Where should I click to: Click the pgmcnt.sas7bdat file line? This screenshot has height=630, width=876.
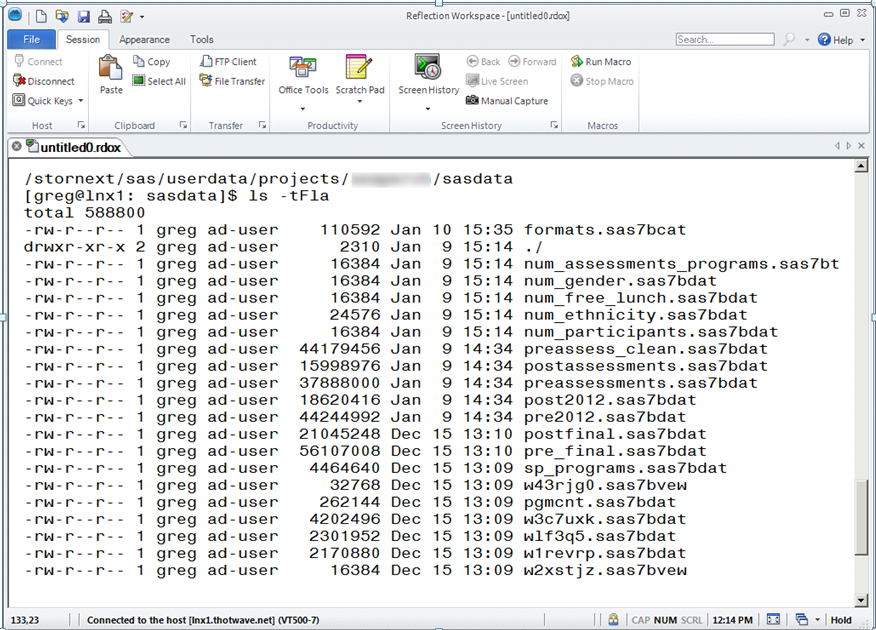pyautogui.click(x=350, y=502)
